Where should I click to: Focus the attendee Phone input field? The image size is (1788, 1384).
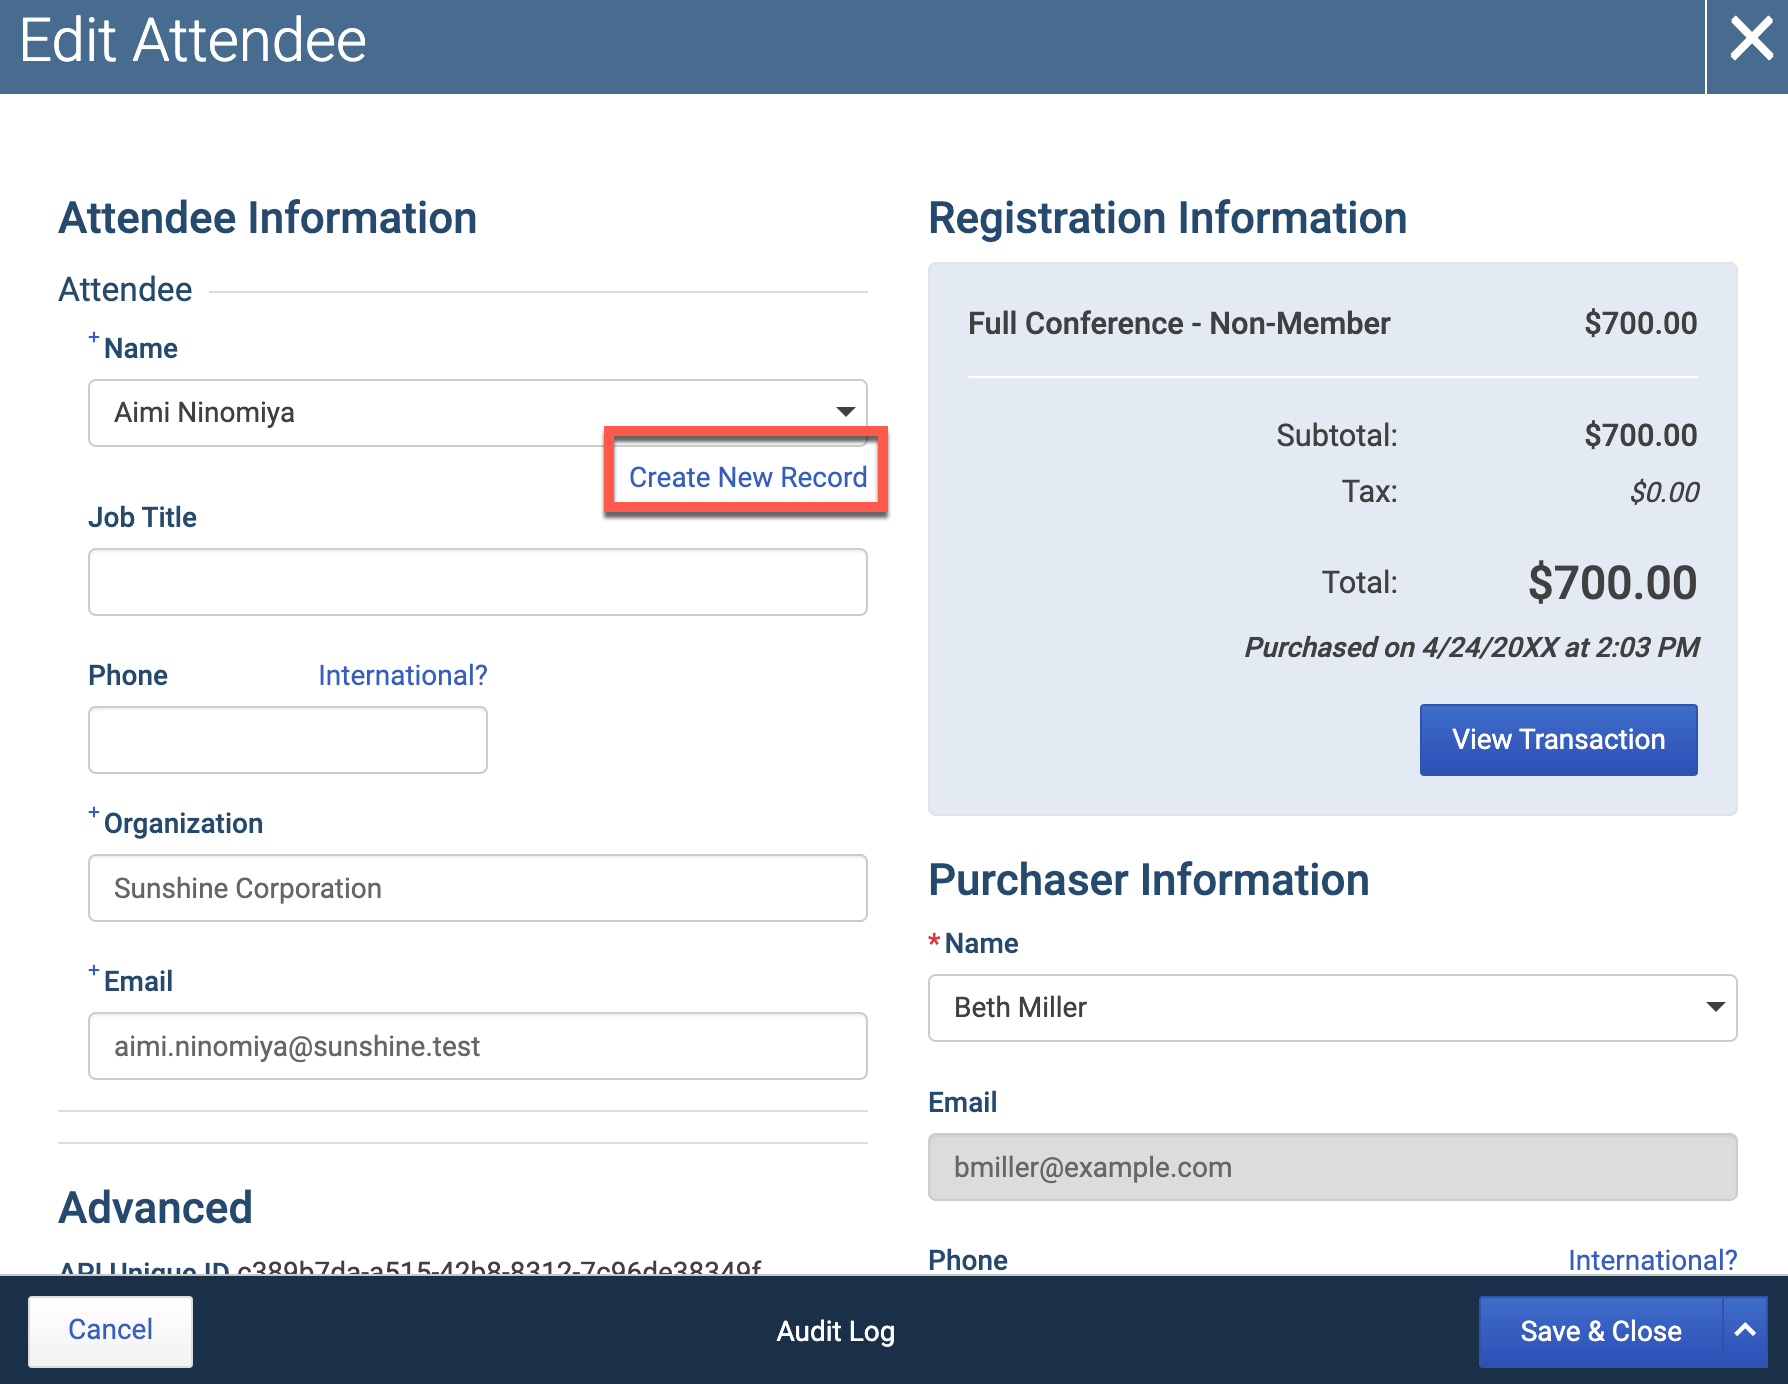288,740
